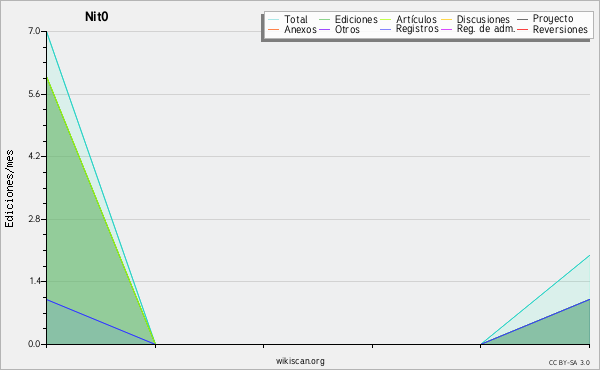Select the Registros legend label
Screen dimensions: 600x370
pos(417,29)
